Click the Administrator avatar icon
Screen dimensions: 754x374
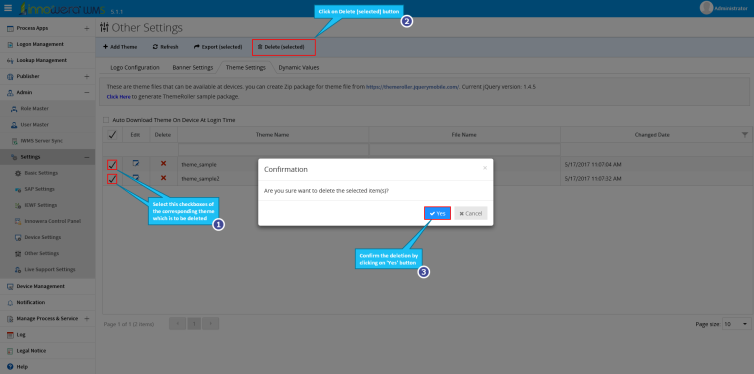coord(706,8)
